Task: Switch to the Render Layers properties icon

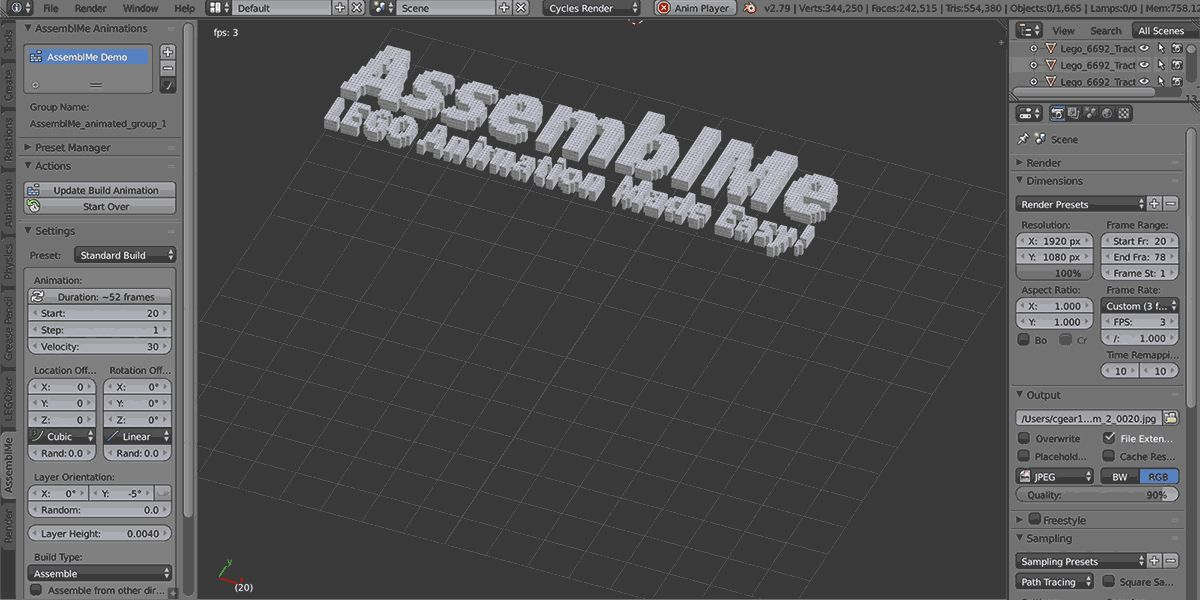Action: pos(1074,114)
